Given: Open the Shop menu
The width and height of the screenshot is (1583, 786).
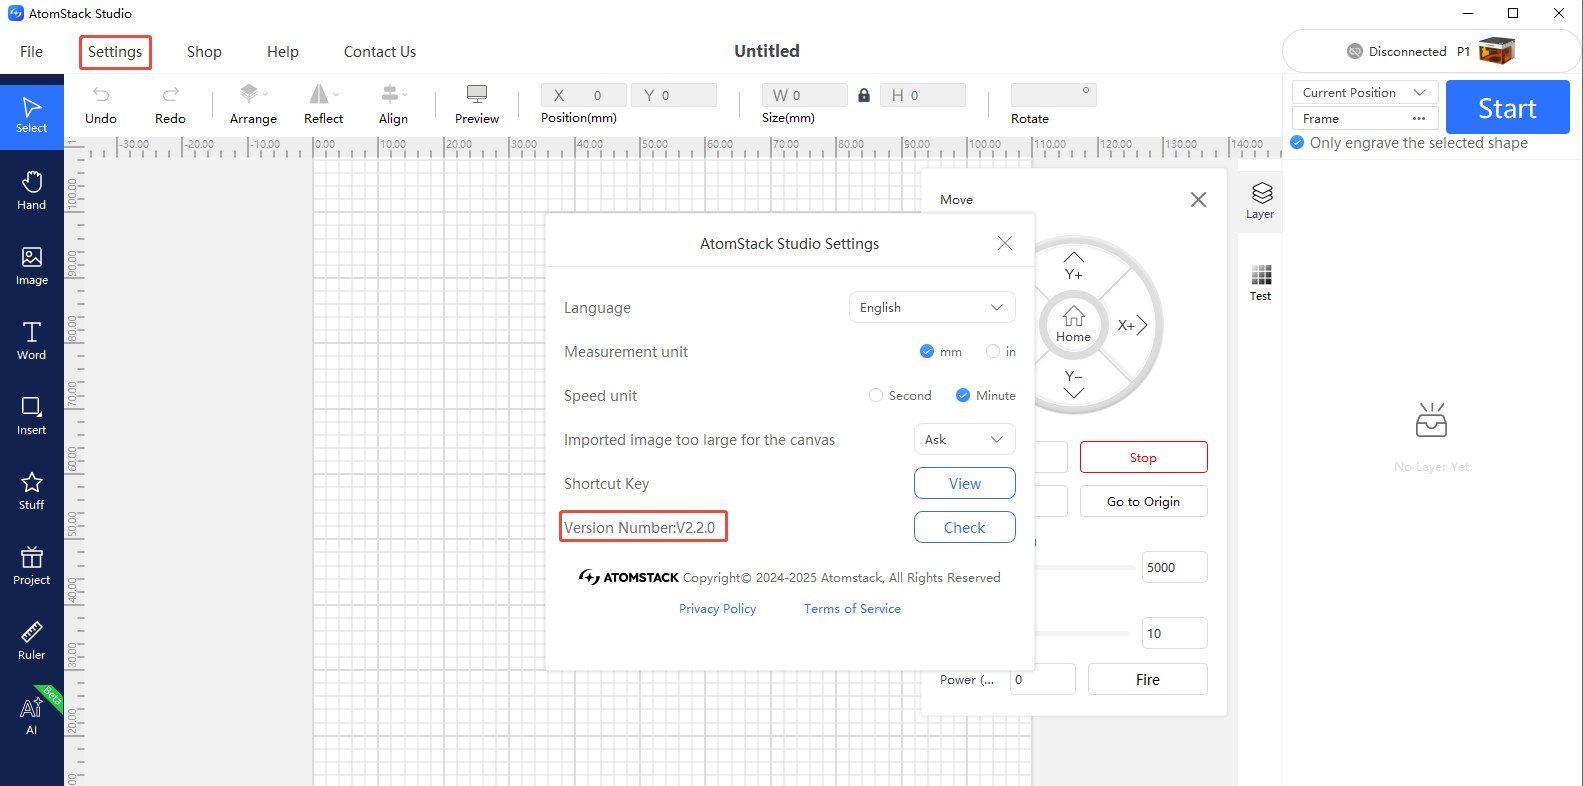Looking at the screenshot, I should pyautogui.click(x=204, y=52).
